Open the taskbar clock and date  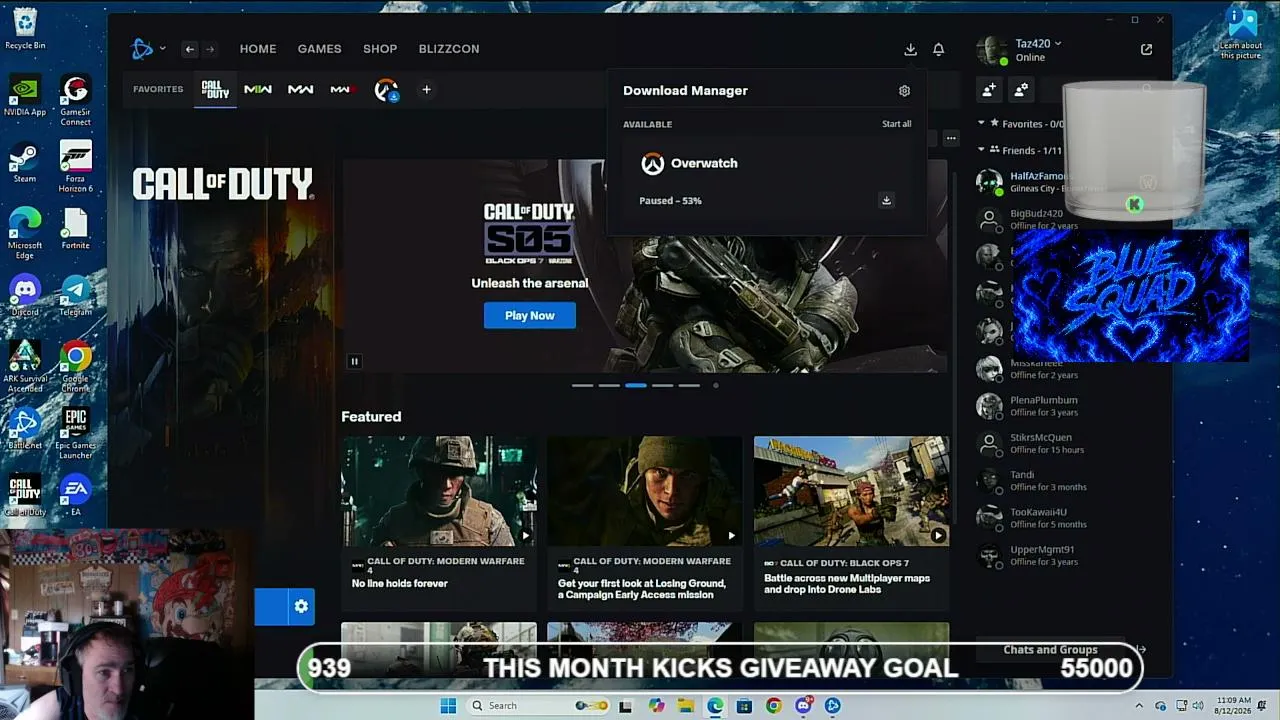tap(1234, 706)
